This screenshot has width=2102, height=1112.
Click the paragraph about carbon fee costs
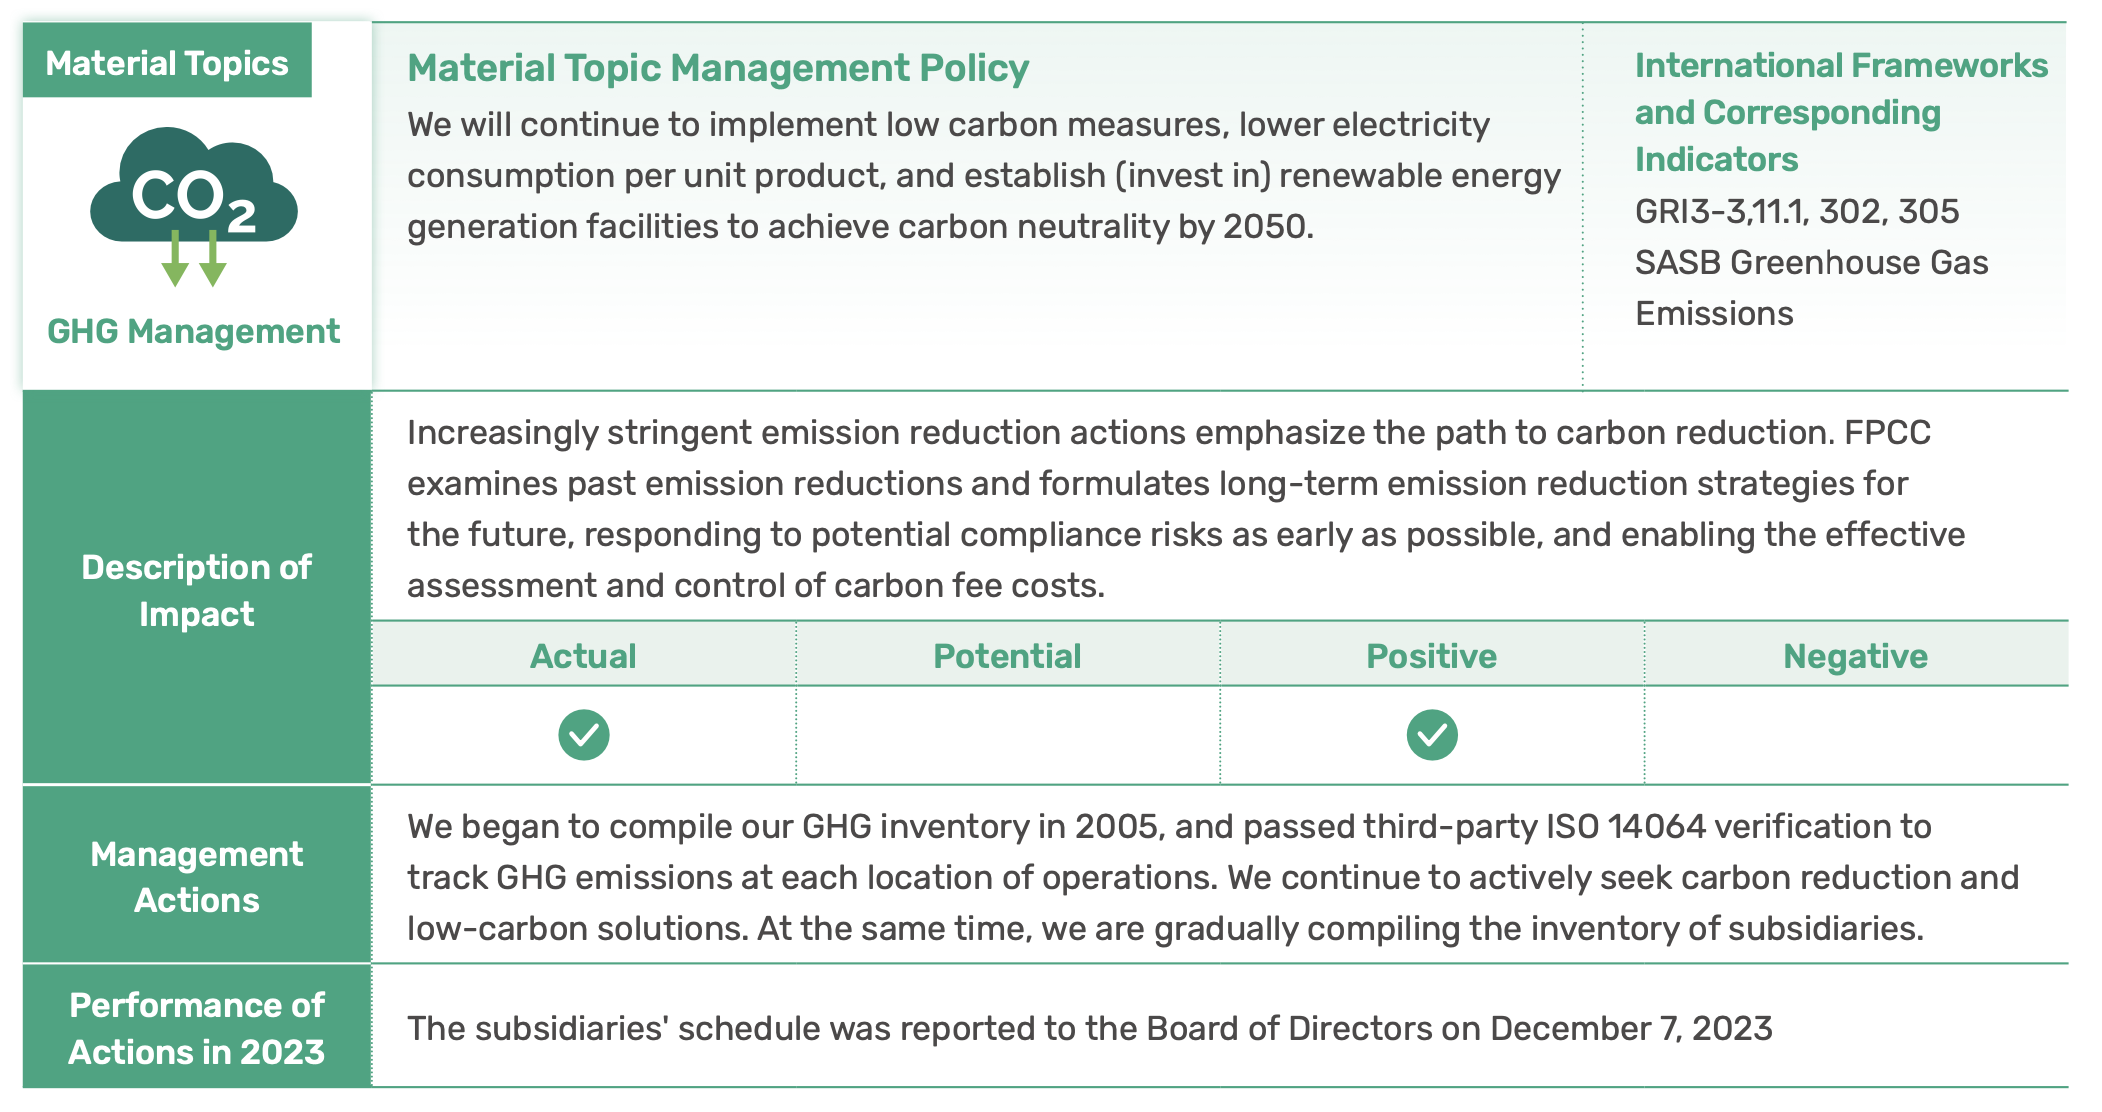coord(1186,509)
